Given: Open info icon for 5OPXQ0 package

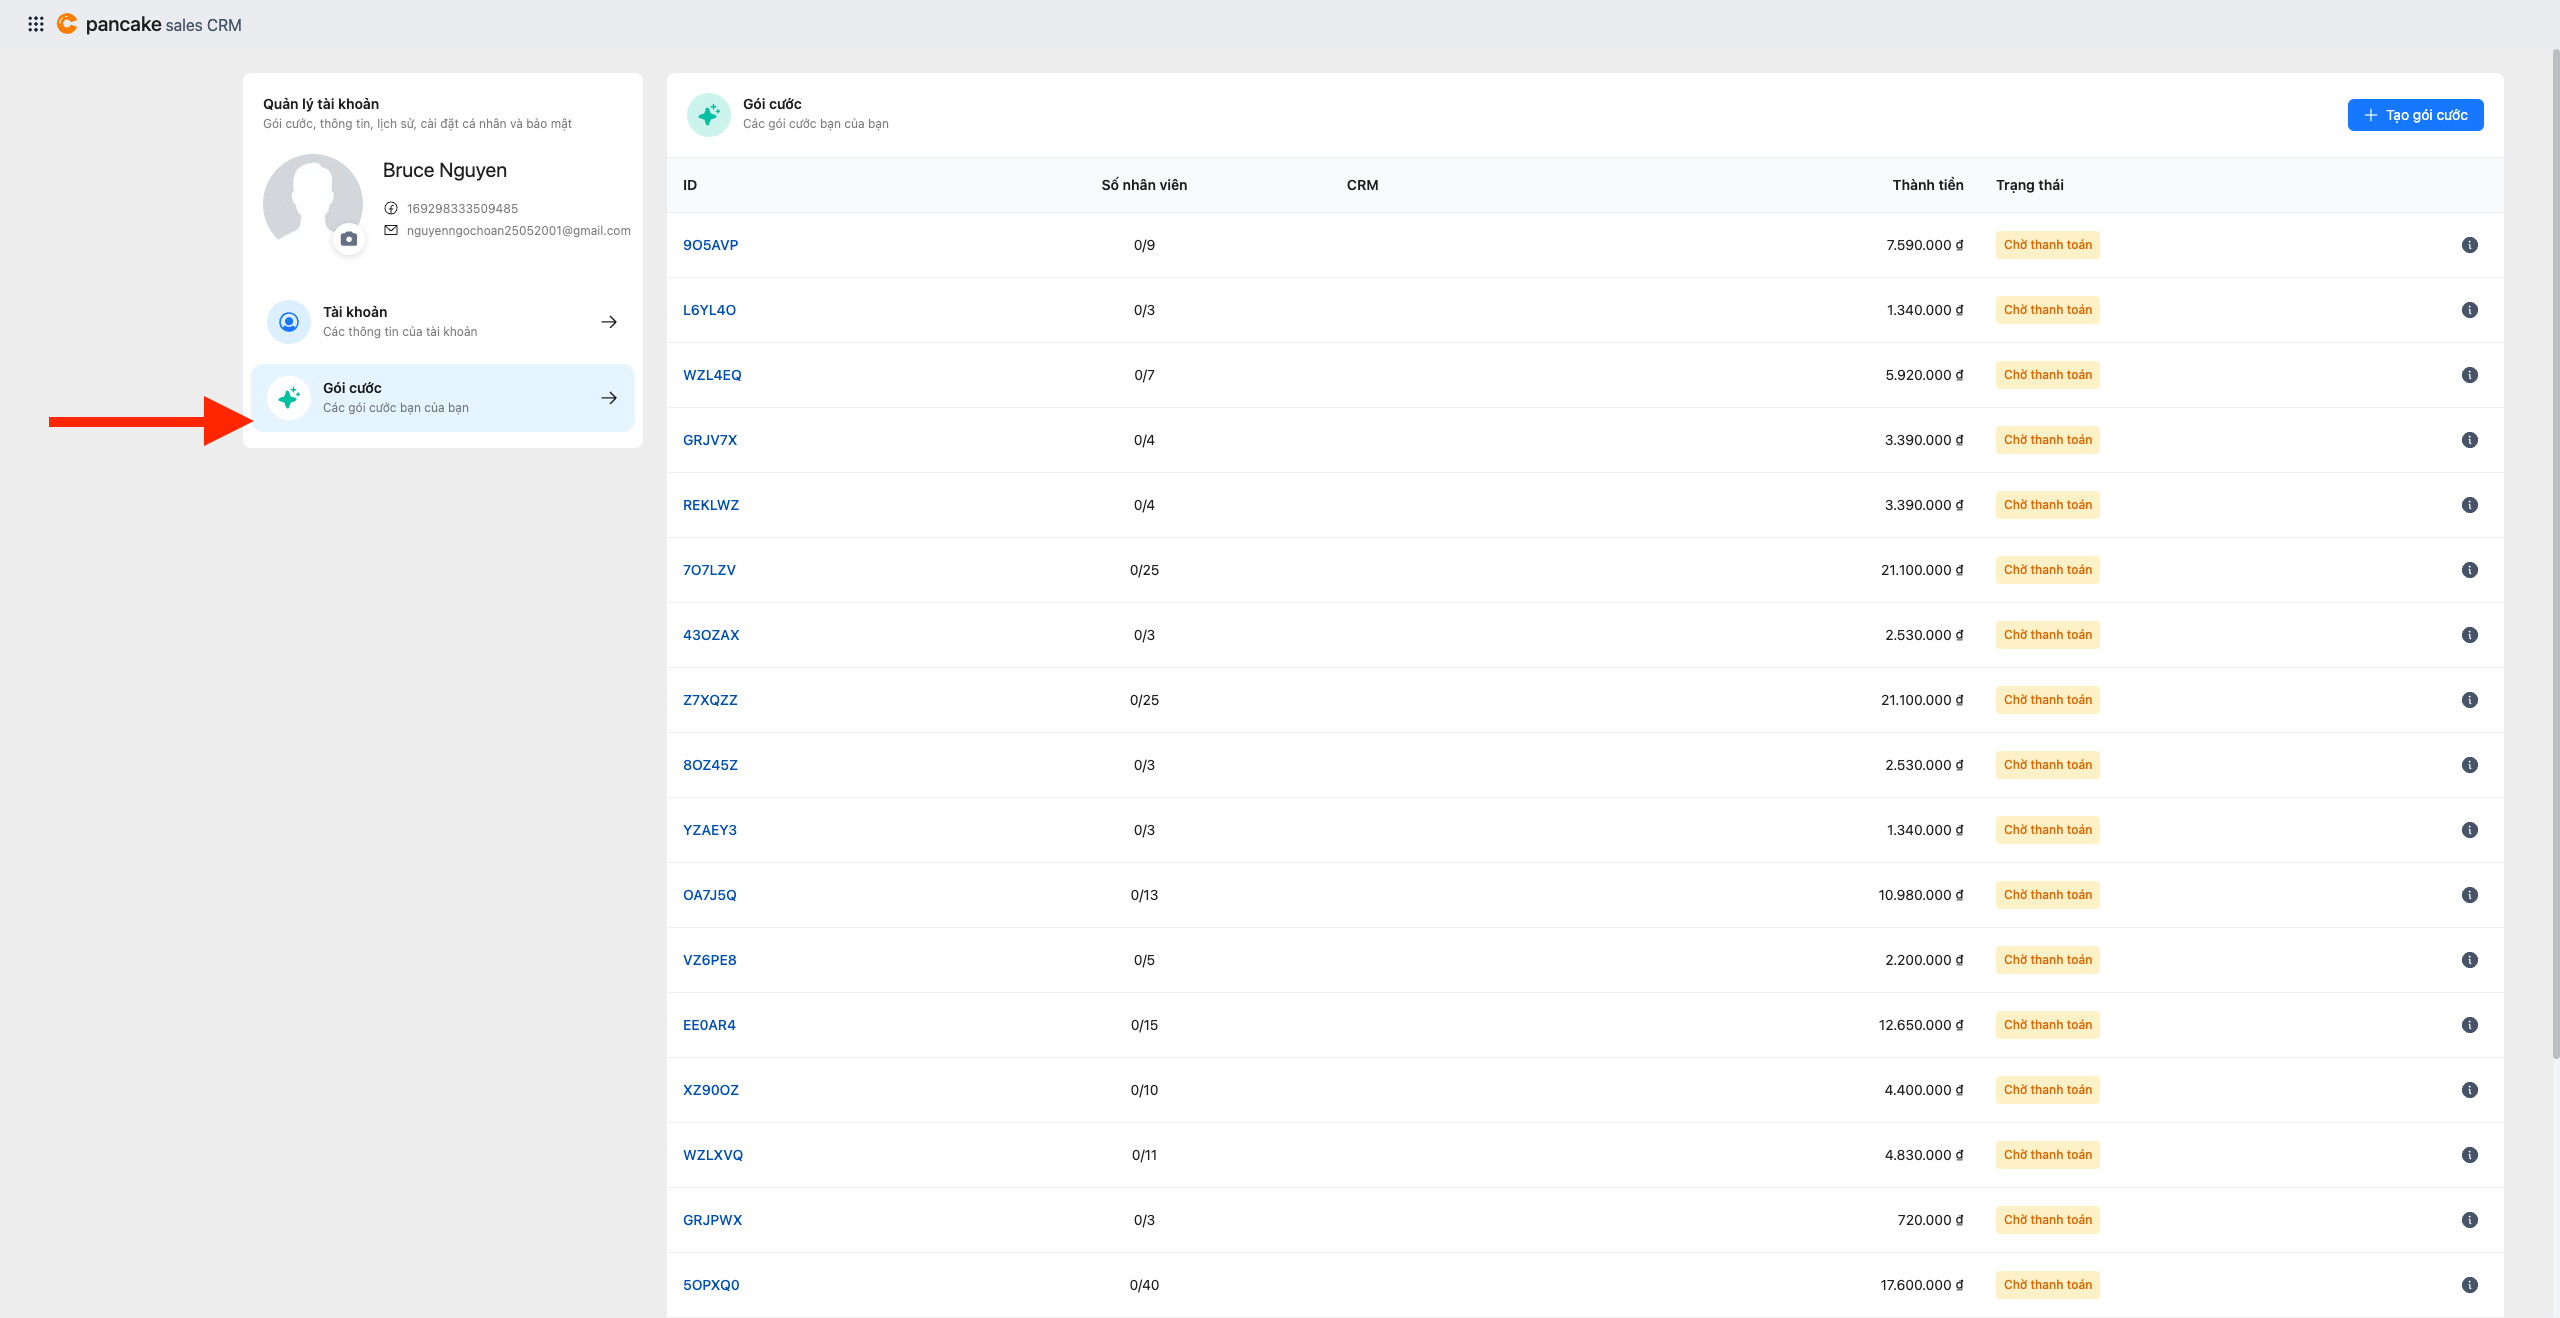Looking at the screenshot, I should point(2469,1285).
